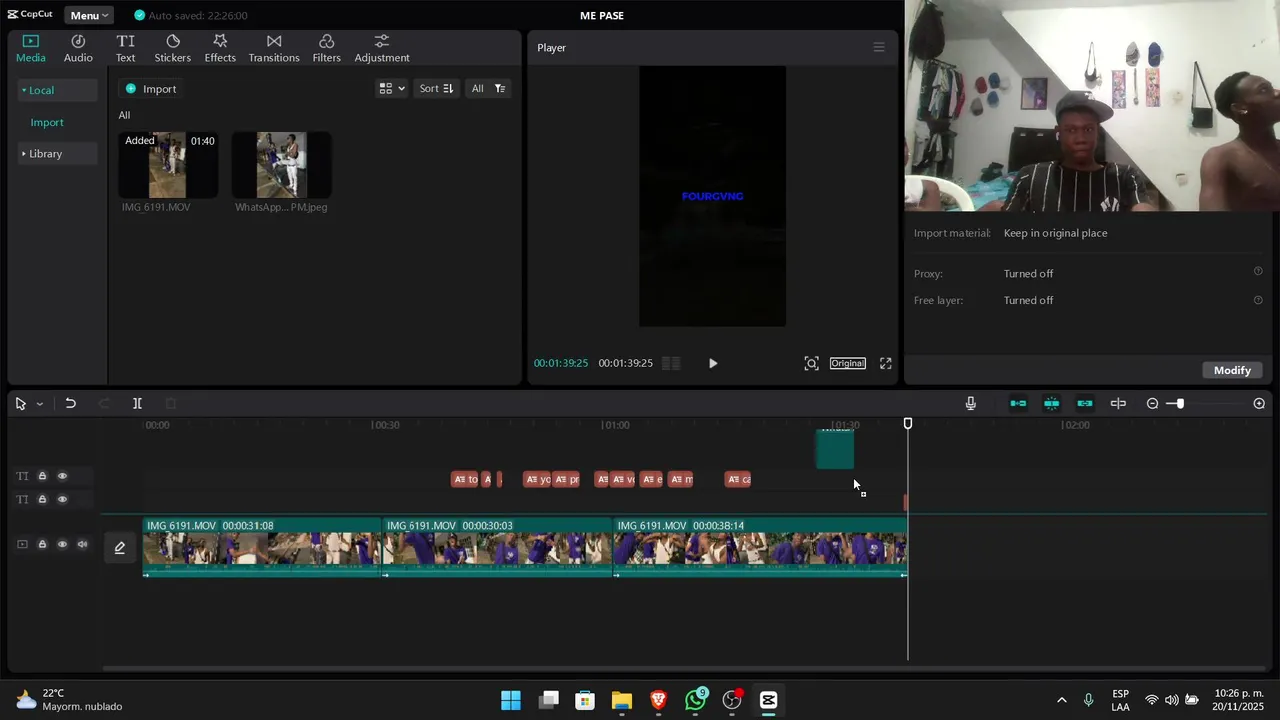
Task: Adjust the timeline zoom slider handle
Action: point(1180,403)
